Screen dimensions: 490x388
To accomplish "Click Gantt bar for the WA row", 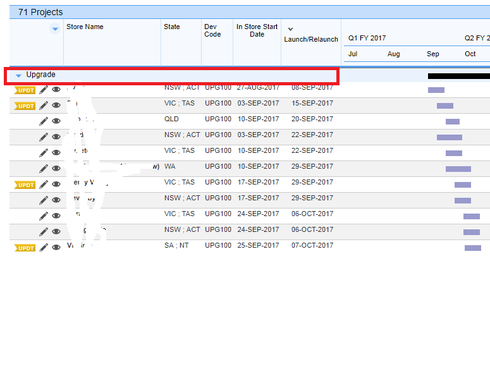I will click(458, 169).
